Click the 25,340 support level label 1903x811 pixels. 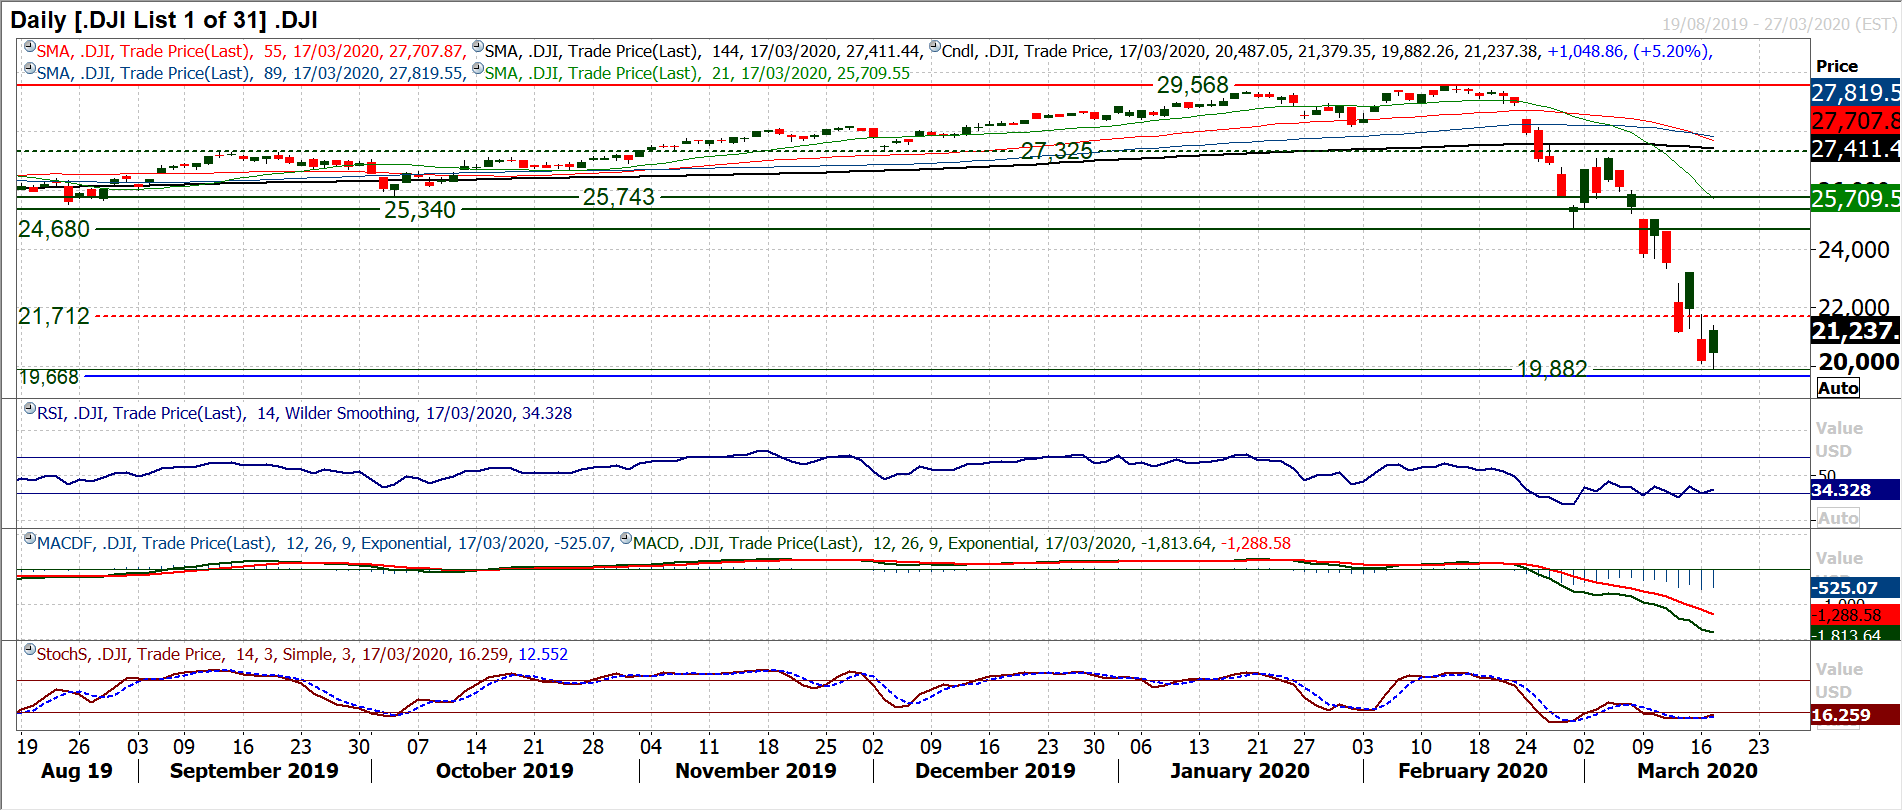coord(419,210)
